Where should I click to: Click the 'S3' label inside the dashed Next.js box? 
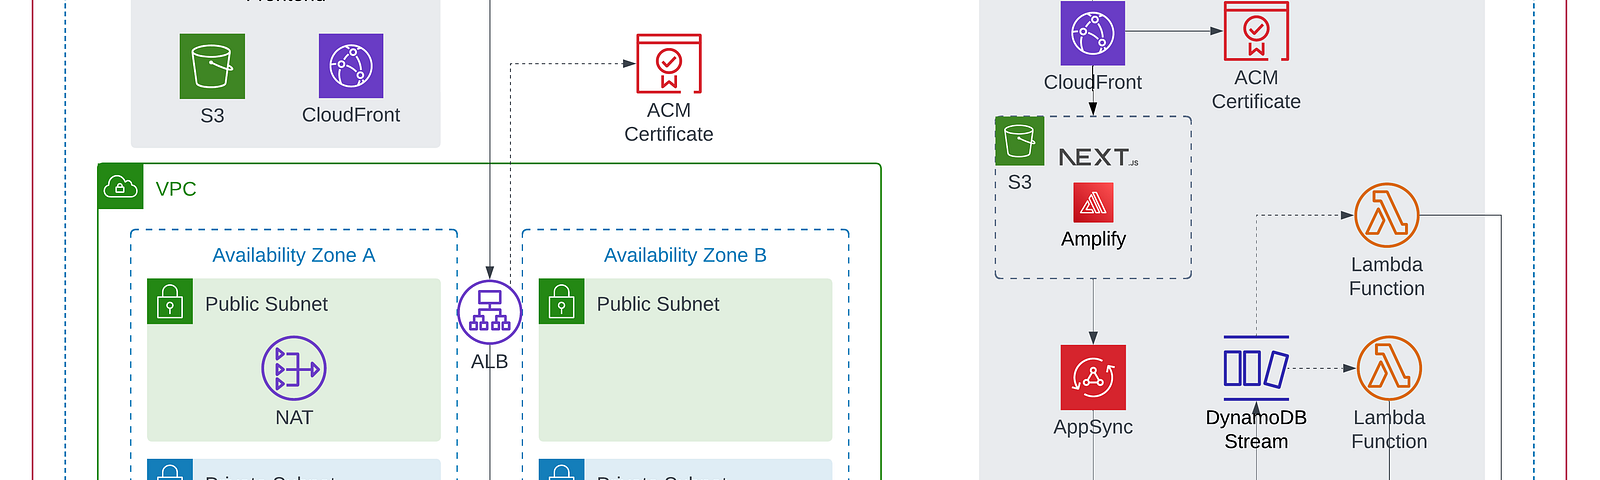tap(1020, 182)
